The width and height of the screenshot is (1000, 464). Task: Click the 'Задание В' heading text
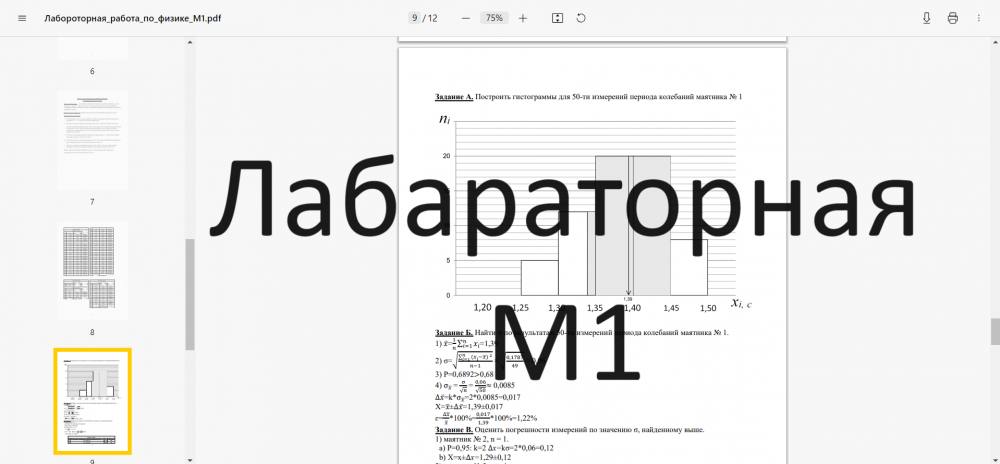tap(454, 429)
